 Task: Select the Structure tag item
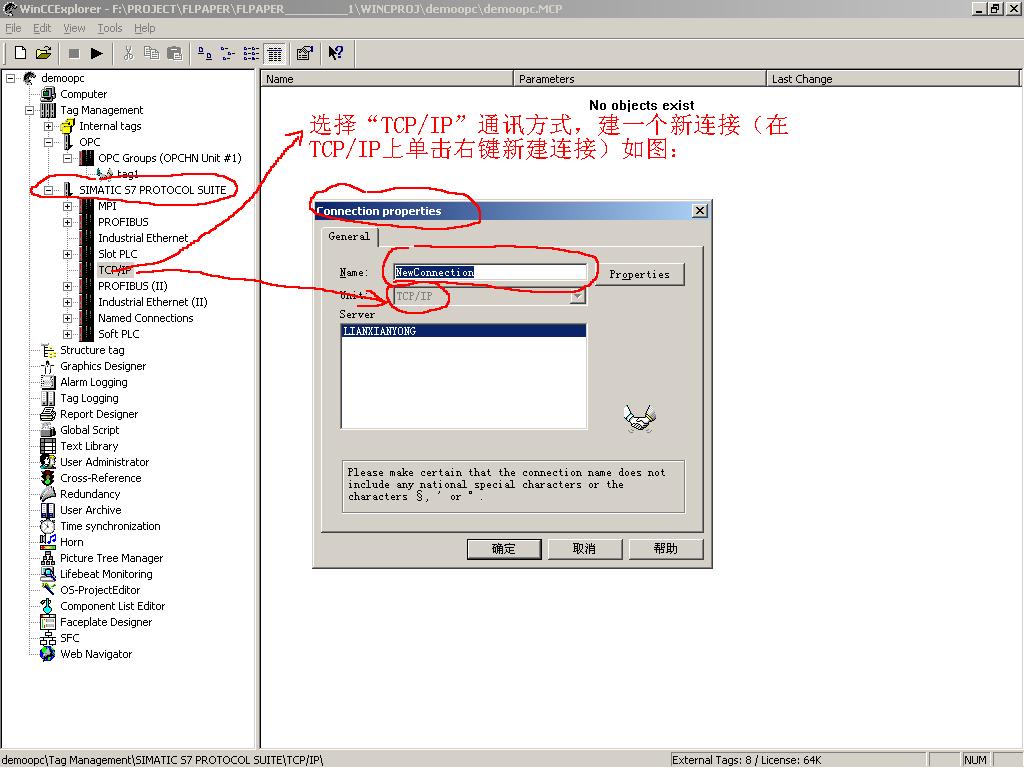point(92,350)
